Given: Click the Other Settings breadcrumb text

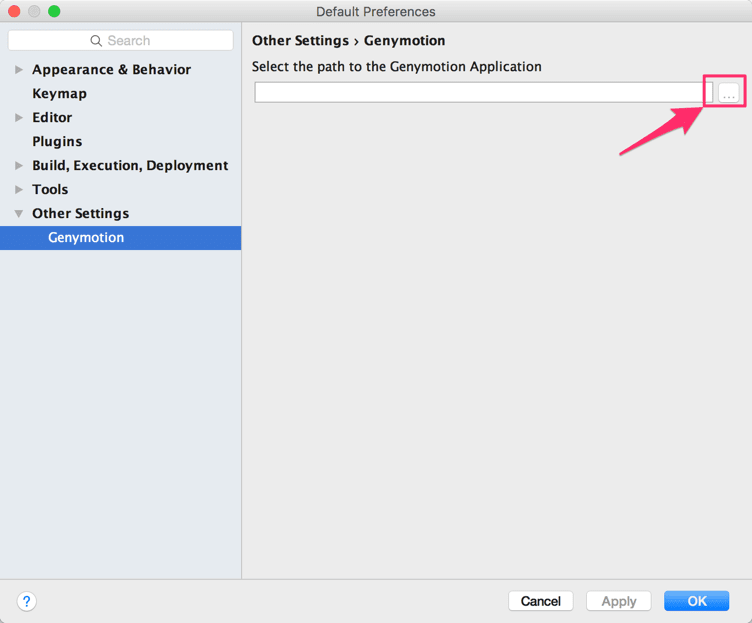Looking at the screenshot, I should 300,41.
